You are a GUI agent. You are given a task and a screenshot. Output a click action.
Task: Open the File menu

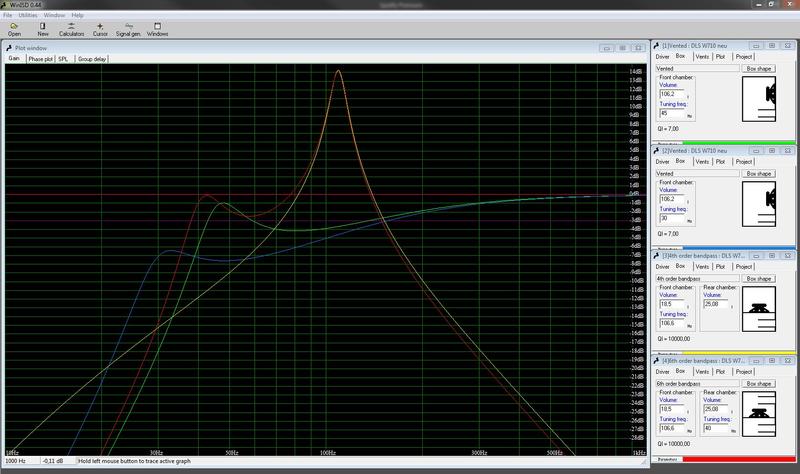(x=8, y=15)
